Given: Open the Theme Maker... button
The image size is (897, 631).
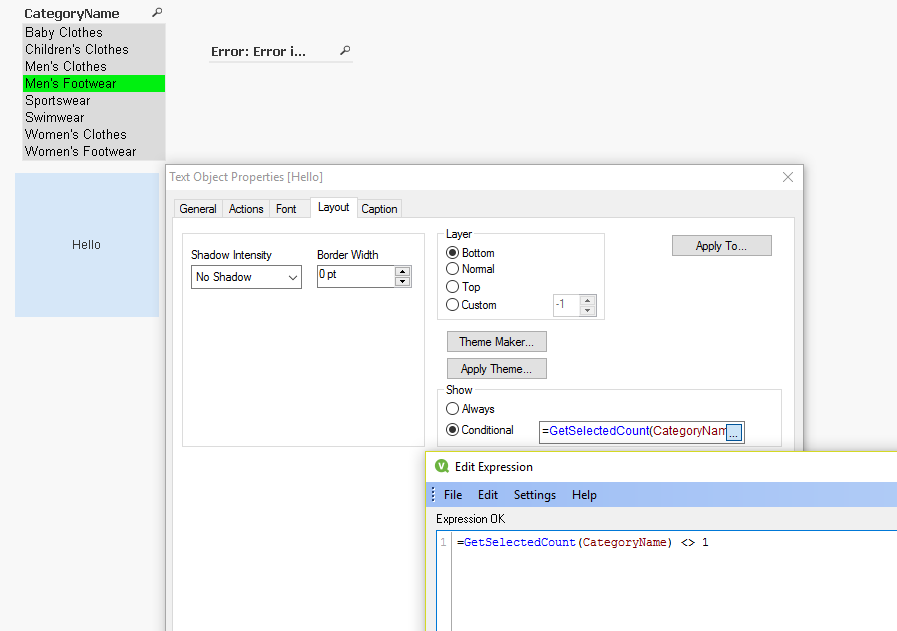Looking at the screenshot, I should [x=496, y=342].
